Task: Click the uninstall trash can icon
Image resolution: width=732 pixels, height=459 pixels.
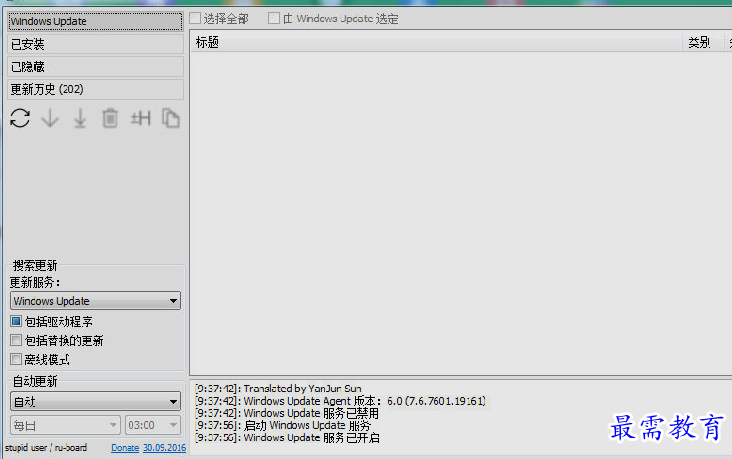Action: [110, 118]
